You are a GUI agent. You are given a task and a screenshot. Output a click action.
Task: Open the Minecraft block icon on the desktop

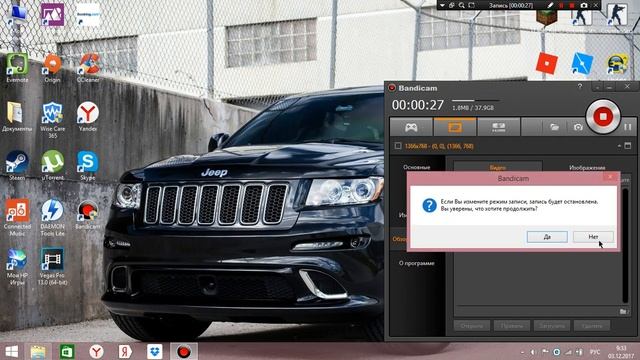click(547, 17)
